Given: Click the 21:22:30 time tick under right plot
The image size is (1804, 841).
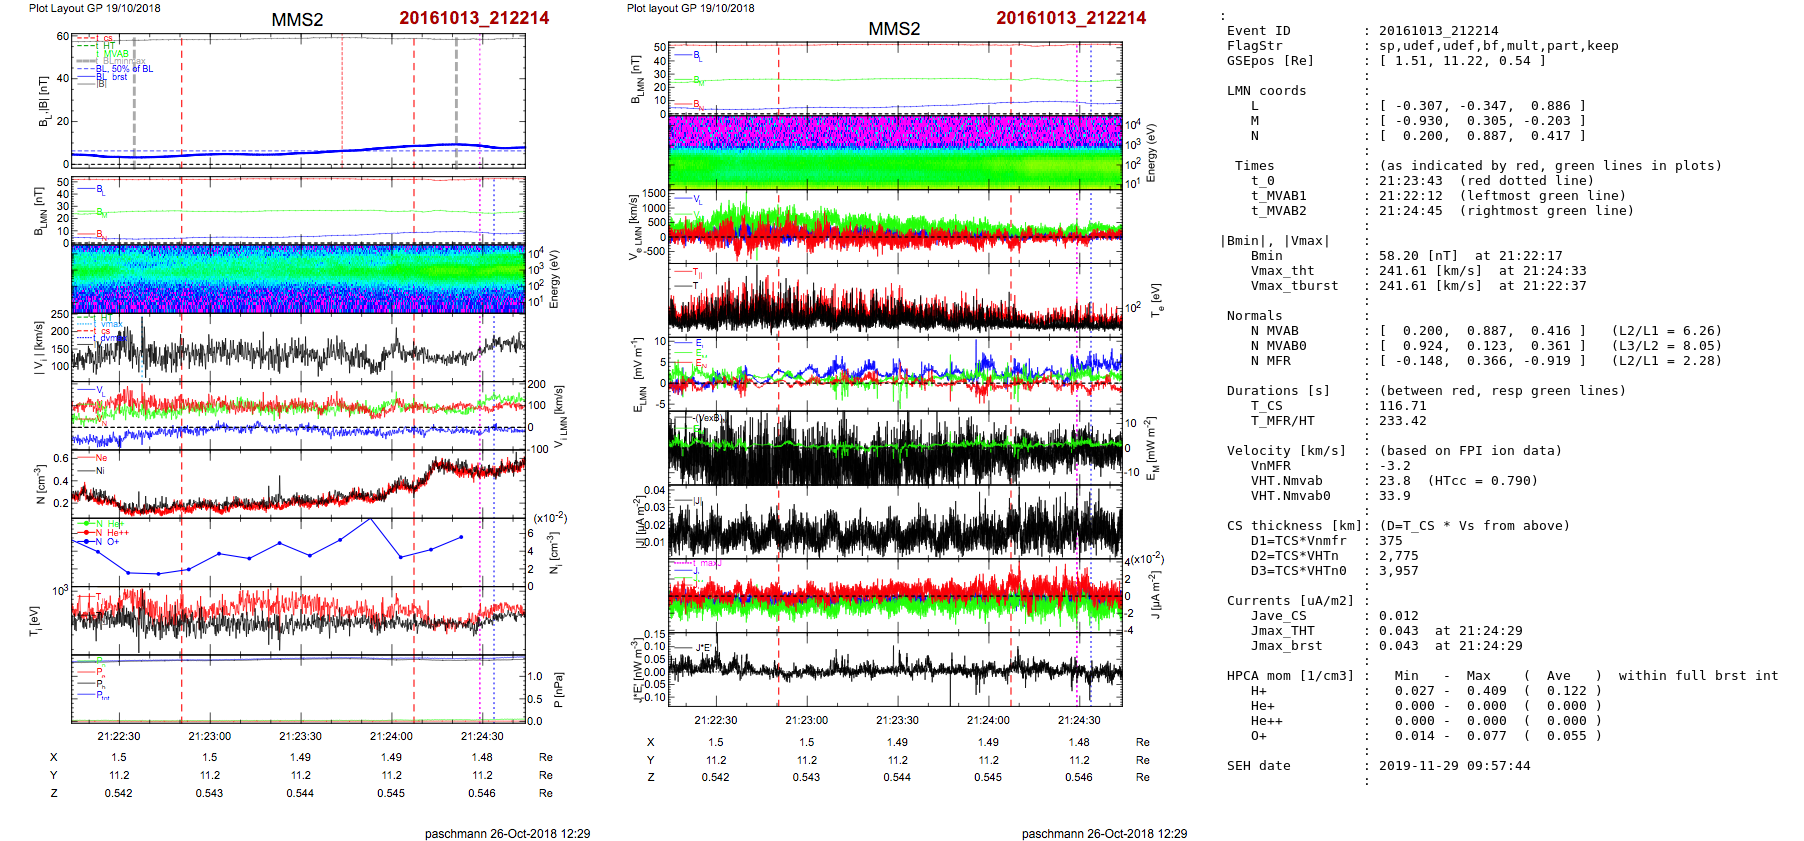Looking at the screenshot, I should pyautogui.click(x=715, y=720).
